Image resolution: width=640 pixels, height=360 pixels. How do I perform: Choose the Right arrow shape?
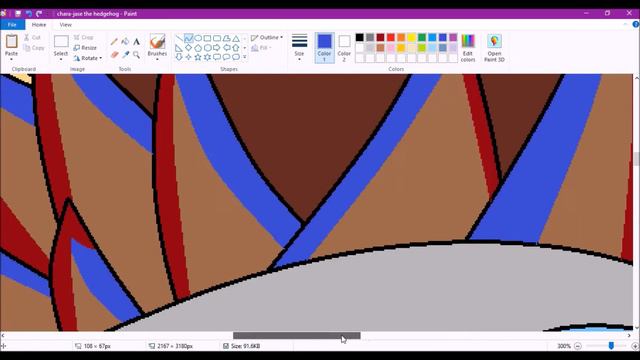click(x=217, y=48)
